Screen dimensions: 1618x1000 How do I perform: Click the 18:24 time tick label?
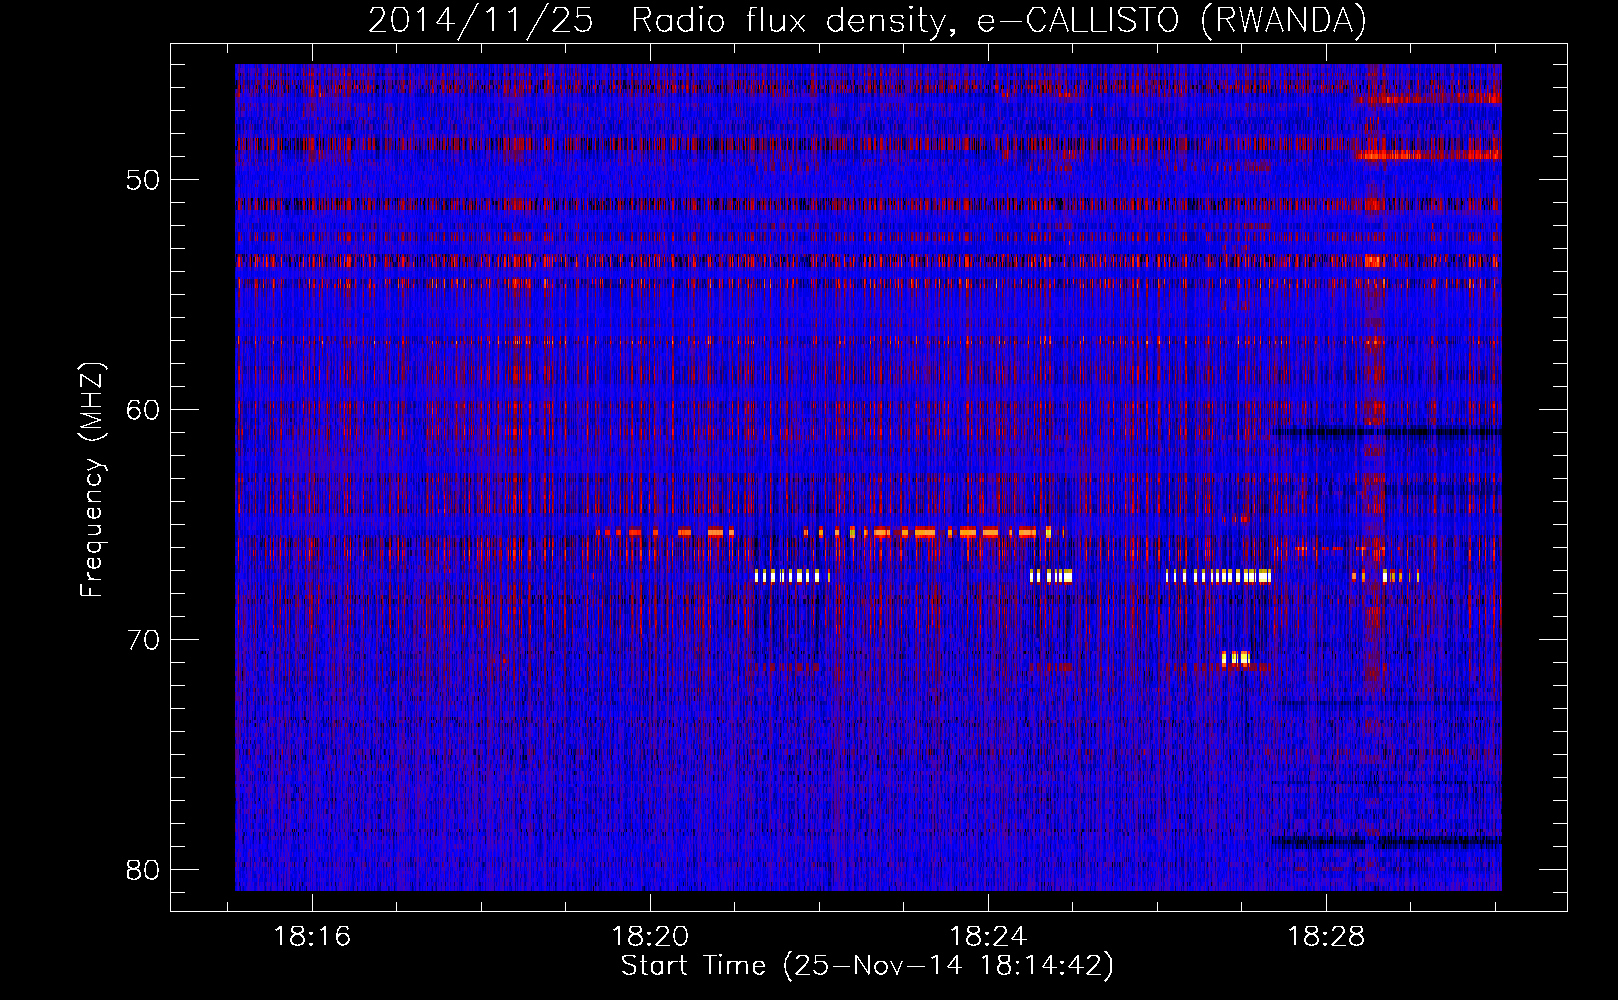(x=988, y=937)
